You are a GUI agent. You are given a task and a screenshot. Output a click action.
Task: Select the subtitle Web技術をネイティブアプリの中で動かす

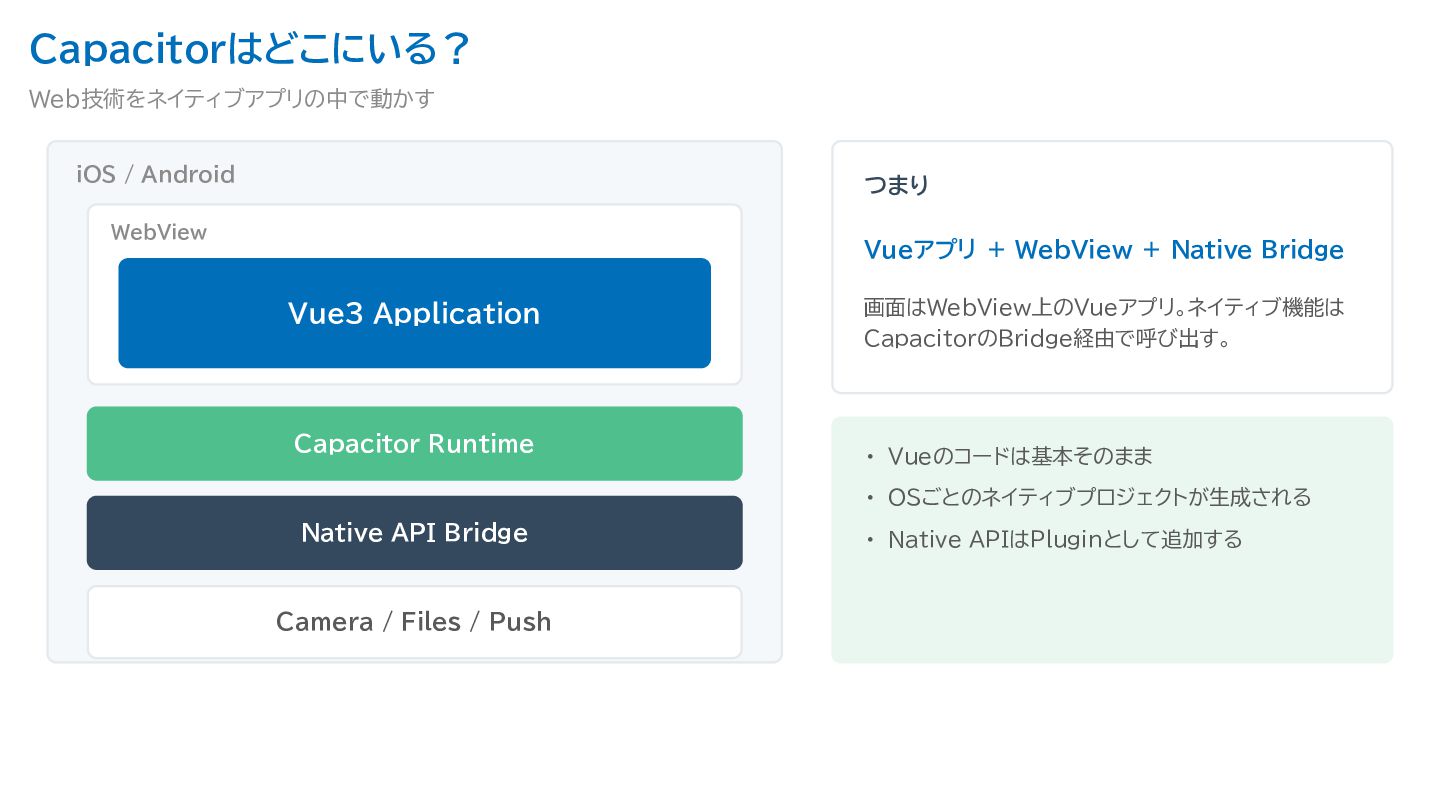pos(232,99)
